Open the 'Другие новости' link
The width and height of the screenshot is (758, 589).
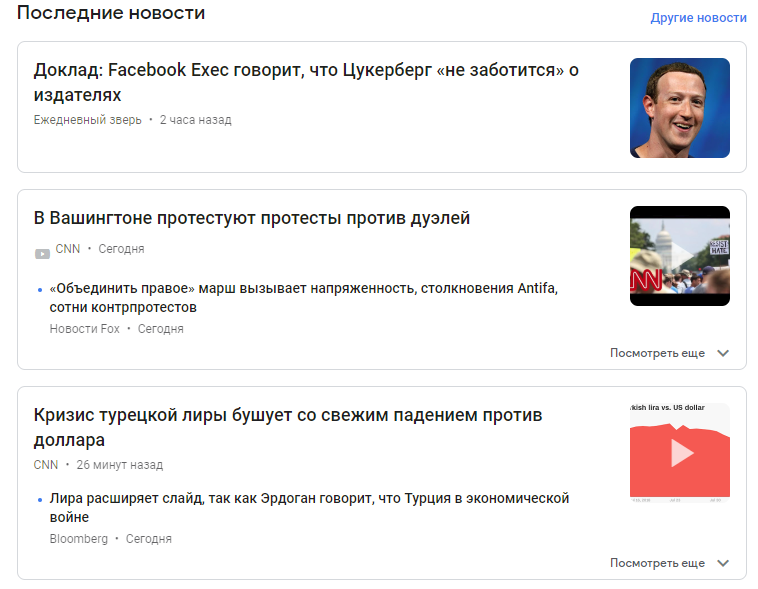click(x=698, y=18)
